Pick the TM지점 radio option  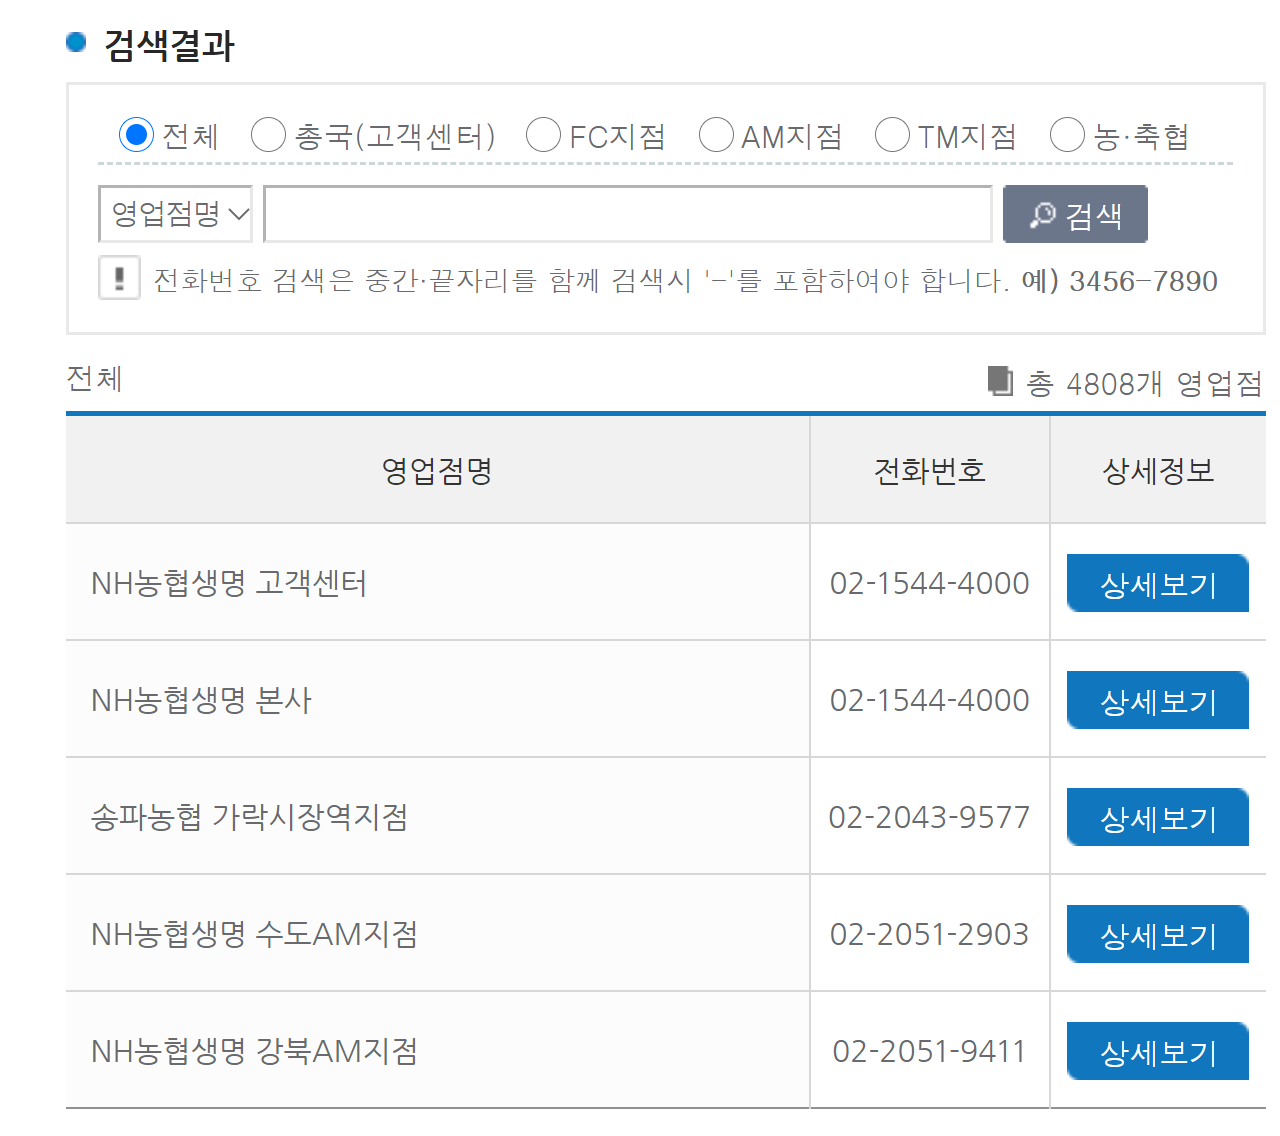pos(892,134)
